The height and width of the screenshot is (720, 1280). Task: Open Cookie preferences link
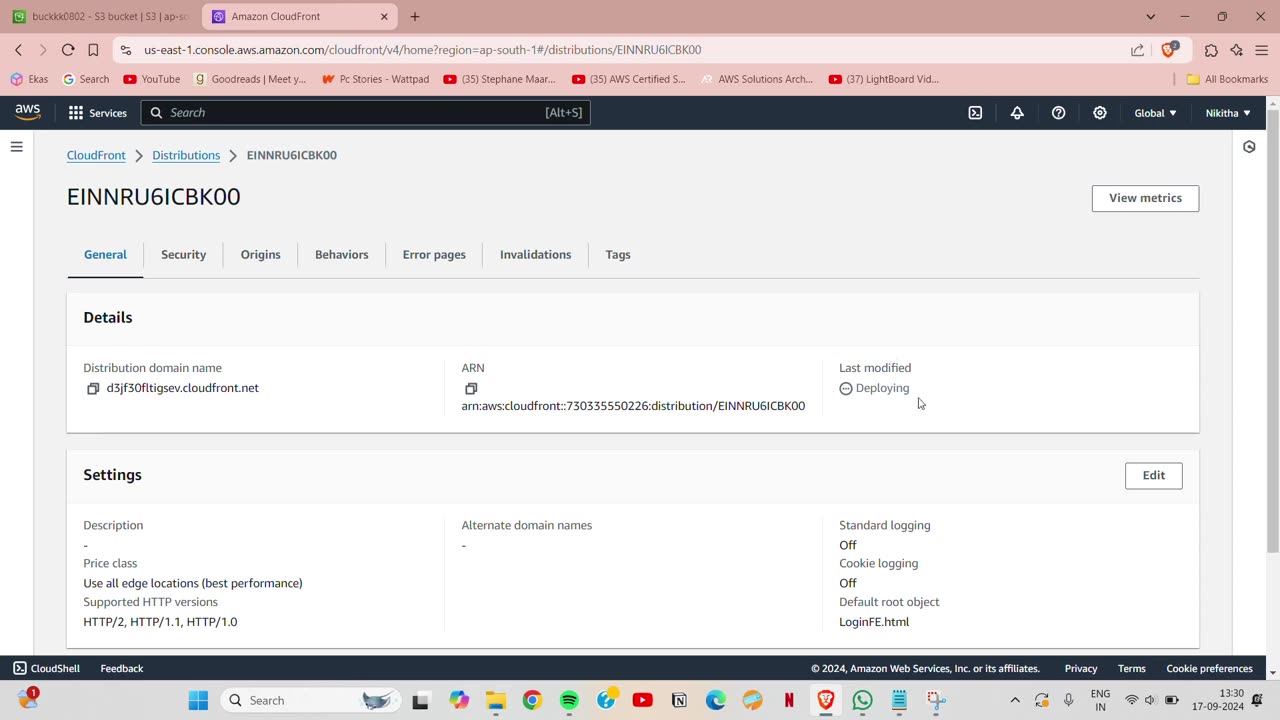(x=1210, y=668)
